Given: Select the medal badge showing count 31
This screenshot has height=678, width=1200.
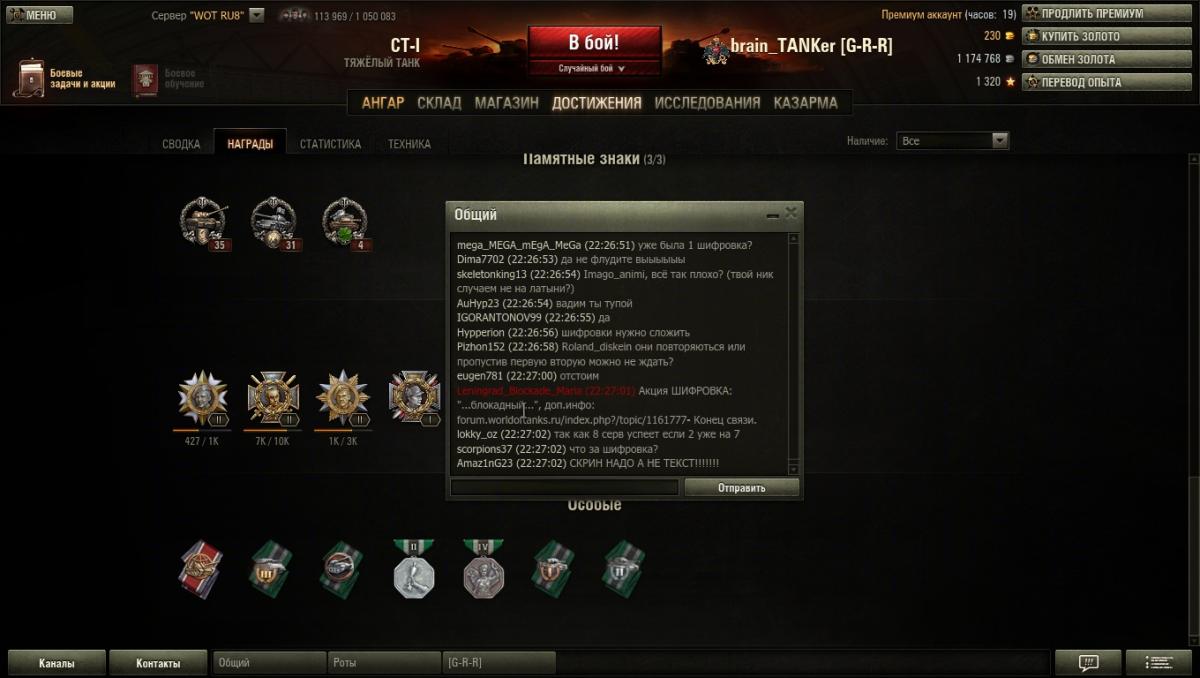Looking at the screenshot, I should click(x=274, y=222).
